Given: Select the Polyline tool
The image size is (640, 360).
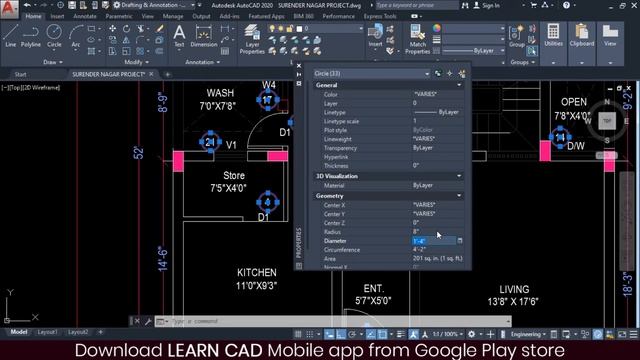Looking at the screenshot, I should (31, 36).
